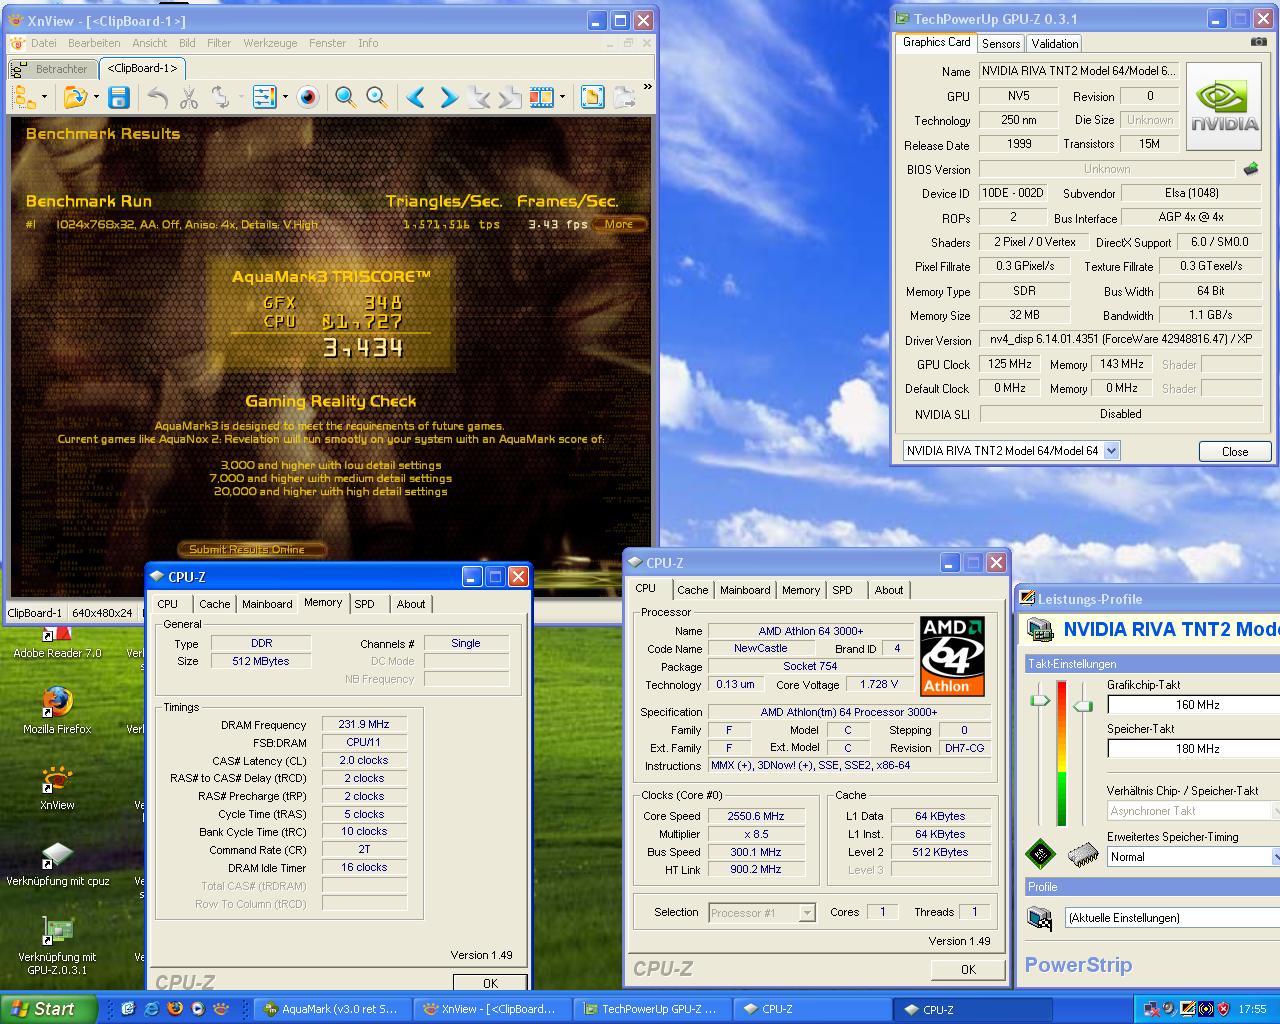Click the AMD Athlon 64 logo in CPU-Z
1280x1024 pixels.
952,656
